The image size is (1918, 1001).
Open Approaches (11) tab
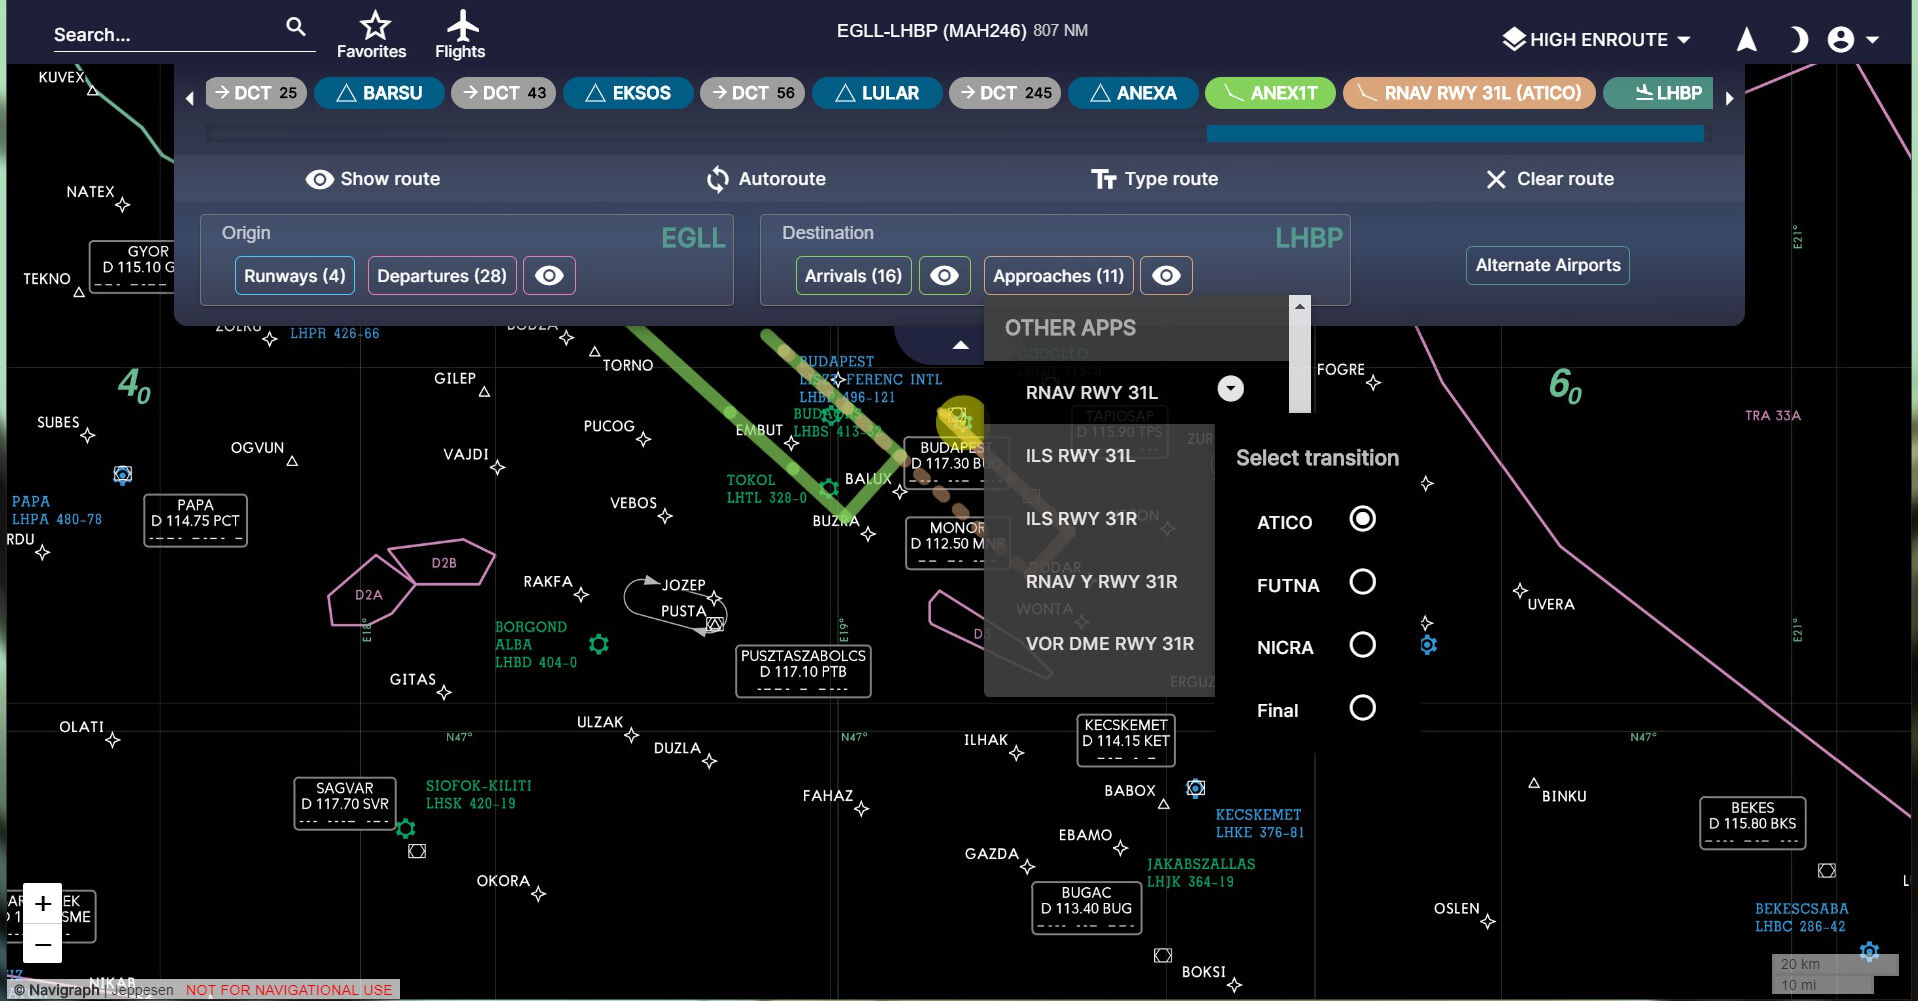coord(1058,276)
